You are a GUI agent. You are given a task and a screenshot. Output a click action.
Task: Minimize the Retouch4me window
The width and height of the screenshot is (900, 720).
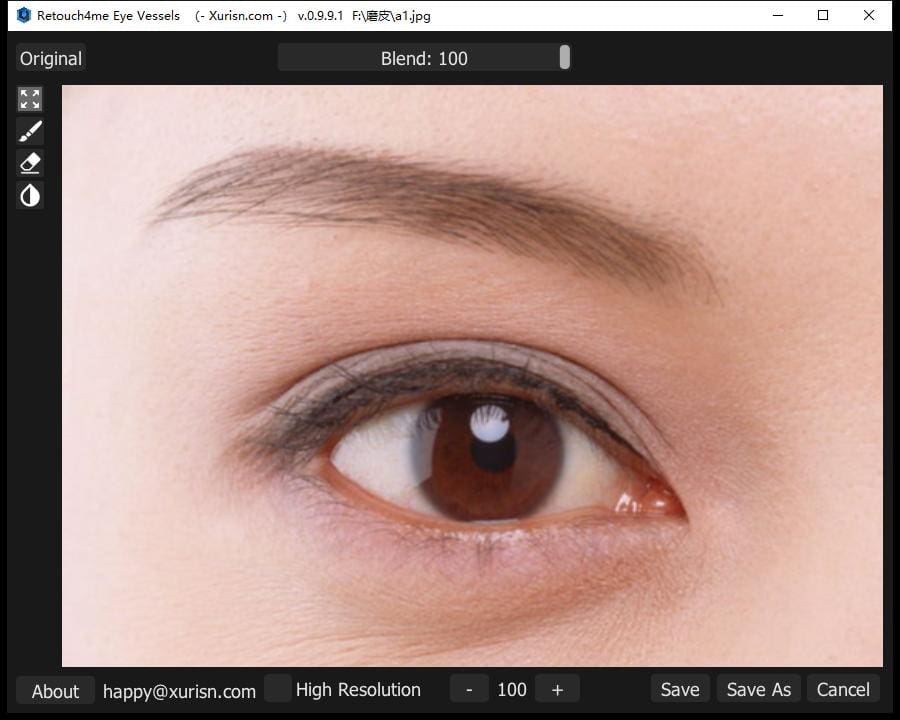(776, 16)
